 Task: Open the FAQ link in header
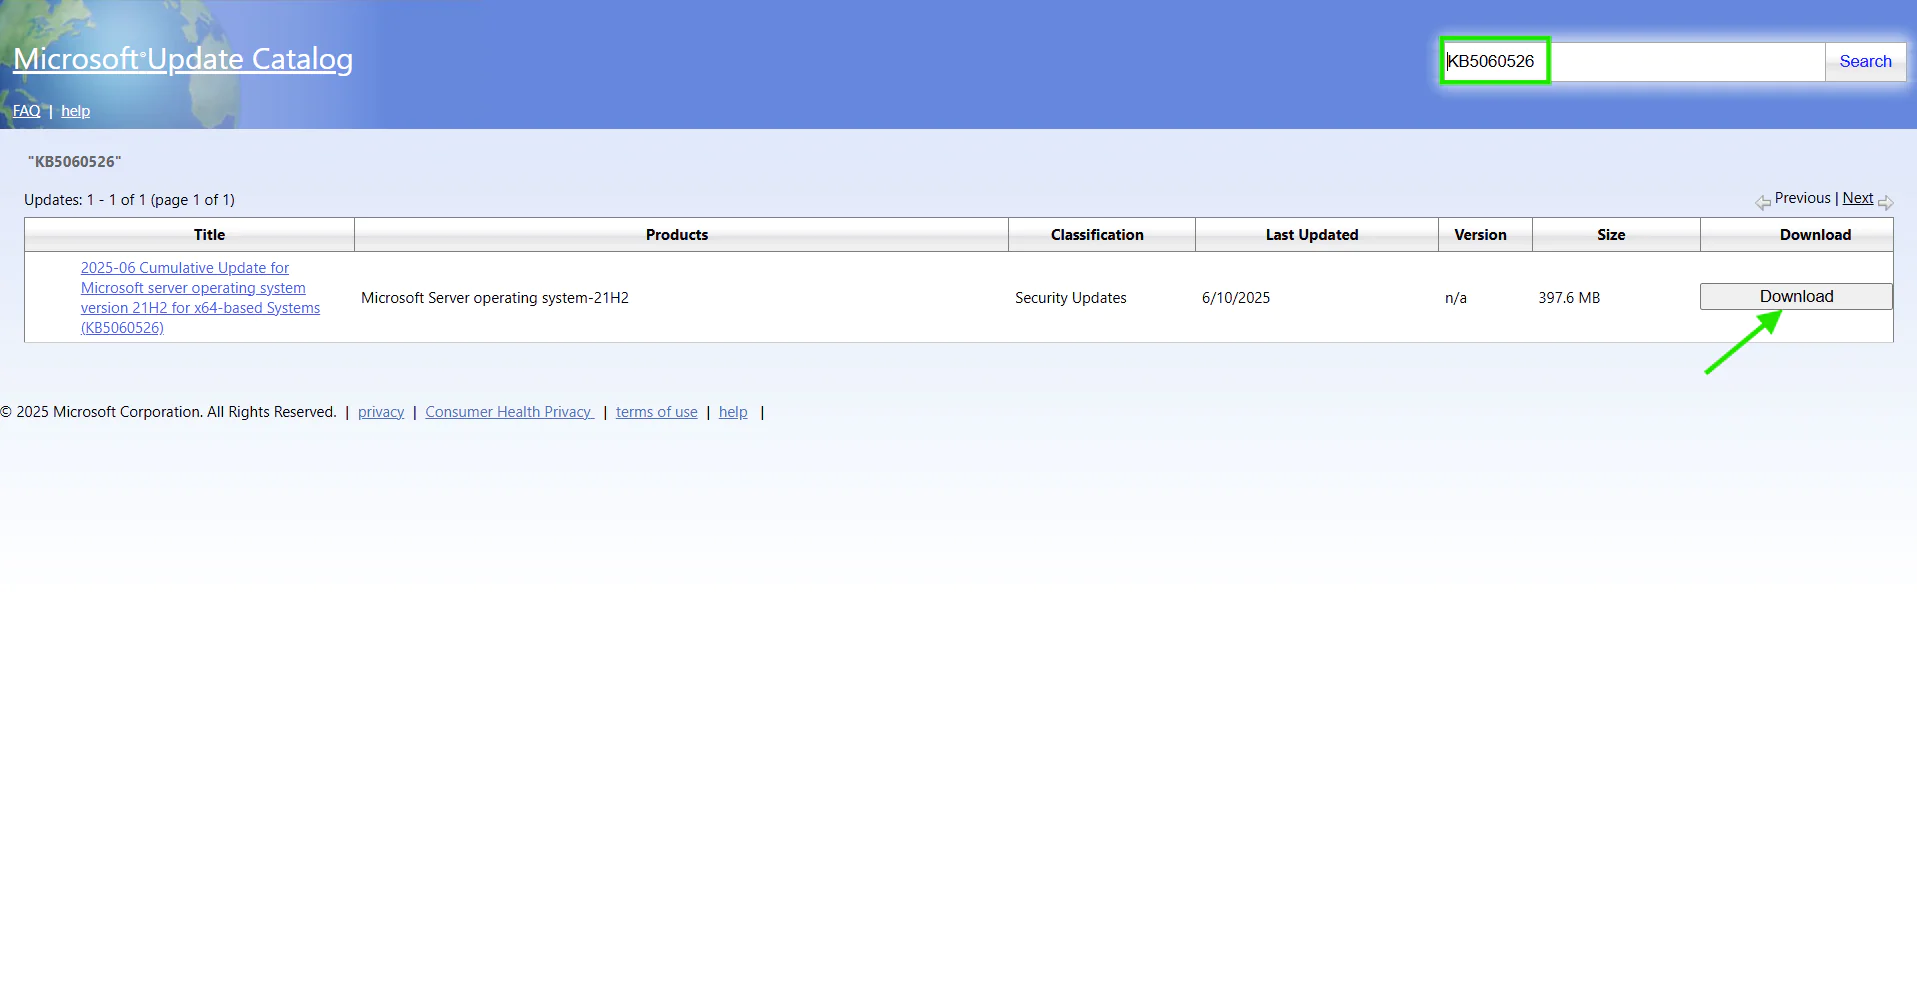coord(27,111)
